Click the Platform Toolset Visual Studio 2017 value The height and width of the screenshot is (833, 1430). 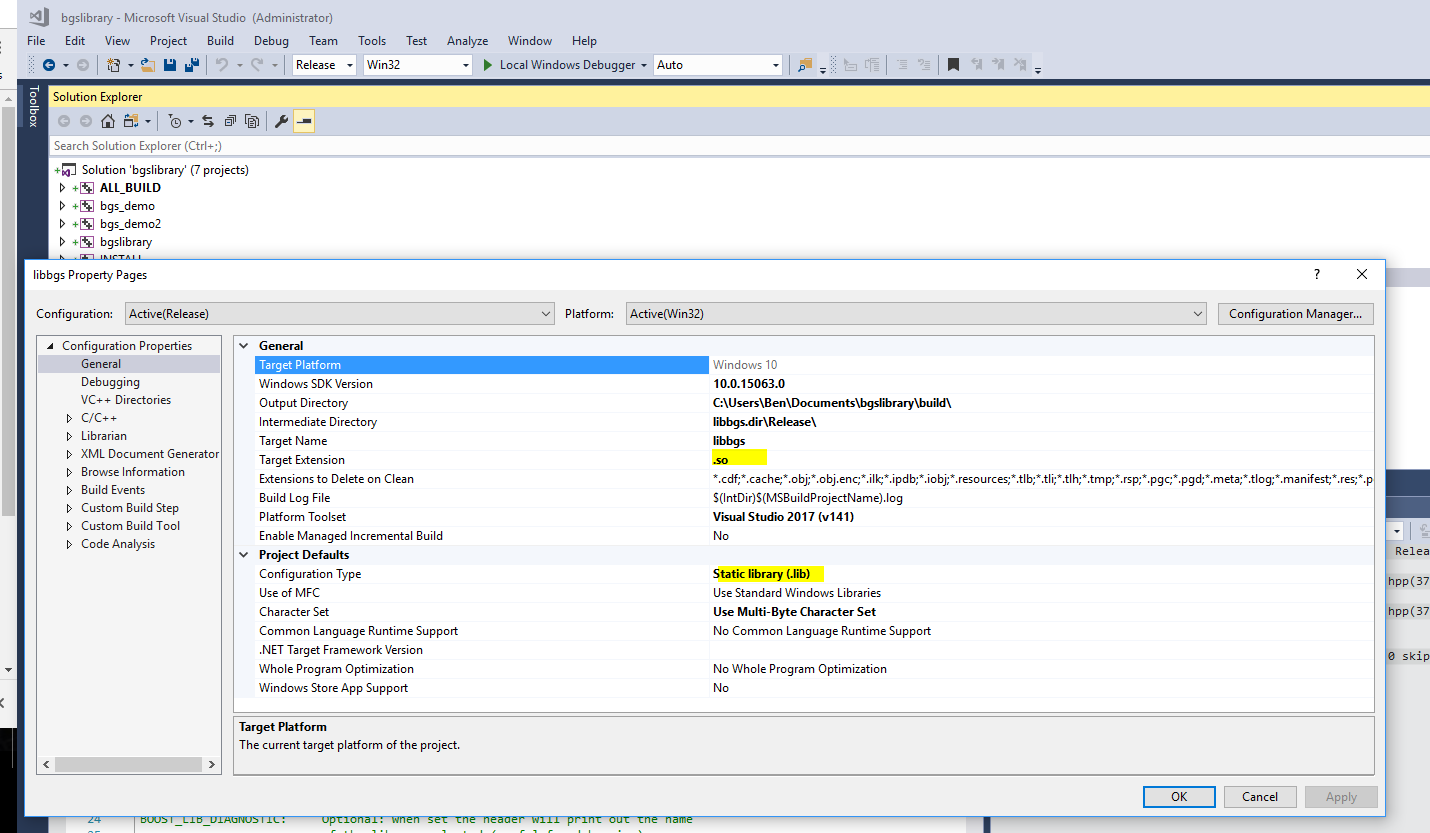pyautogui.click(x=783, y=517)
